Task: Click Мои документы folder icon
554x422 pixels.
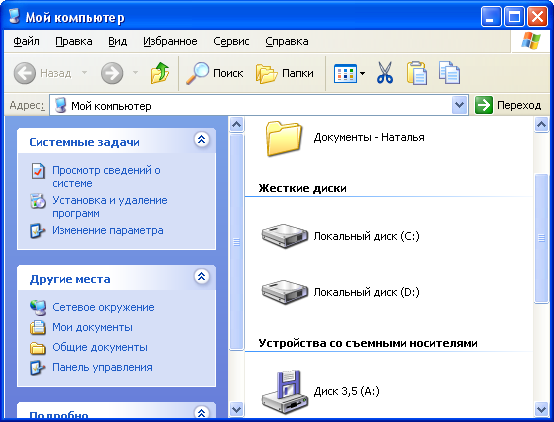Action: tap(38, 328)
